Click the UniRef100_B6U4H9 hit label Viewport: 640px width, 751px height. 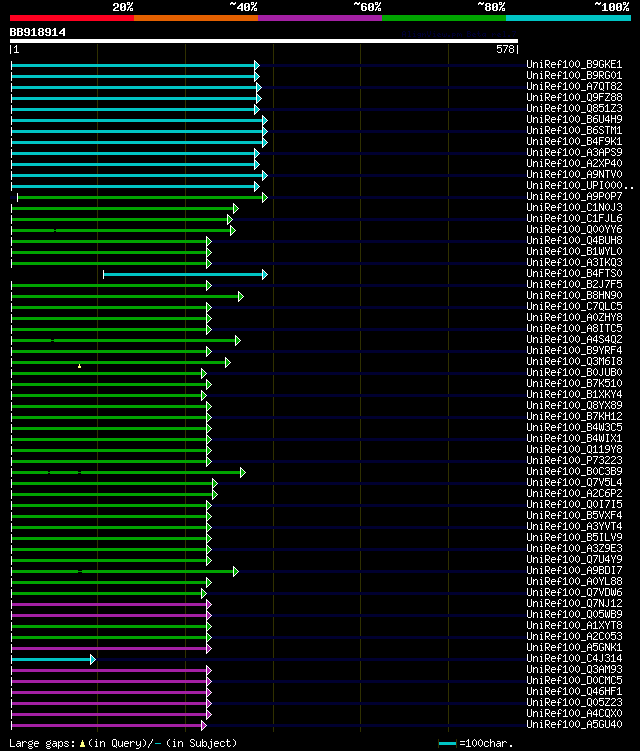click(574, 119)
